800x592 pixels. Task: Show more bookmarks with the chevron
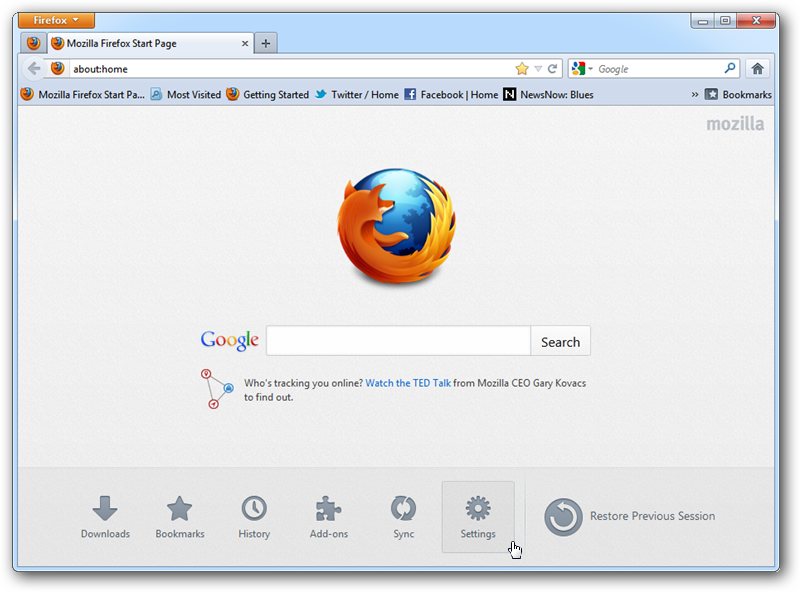click(x=694, y=94)
